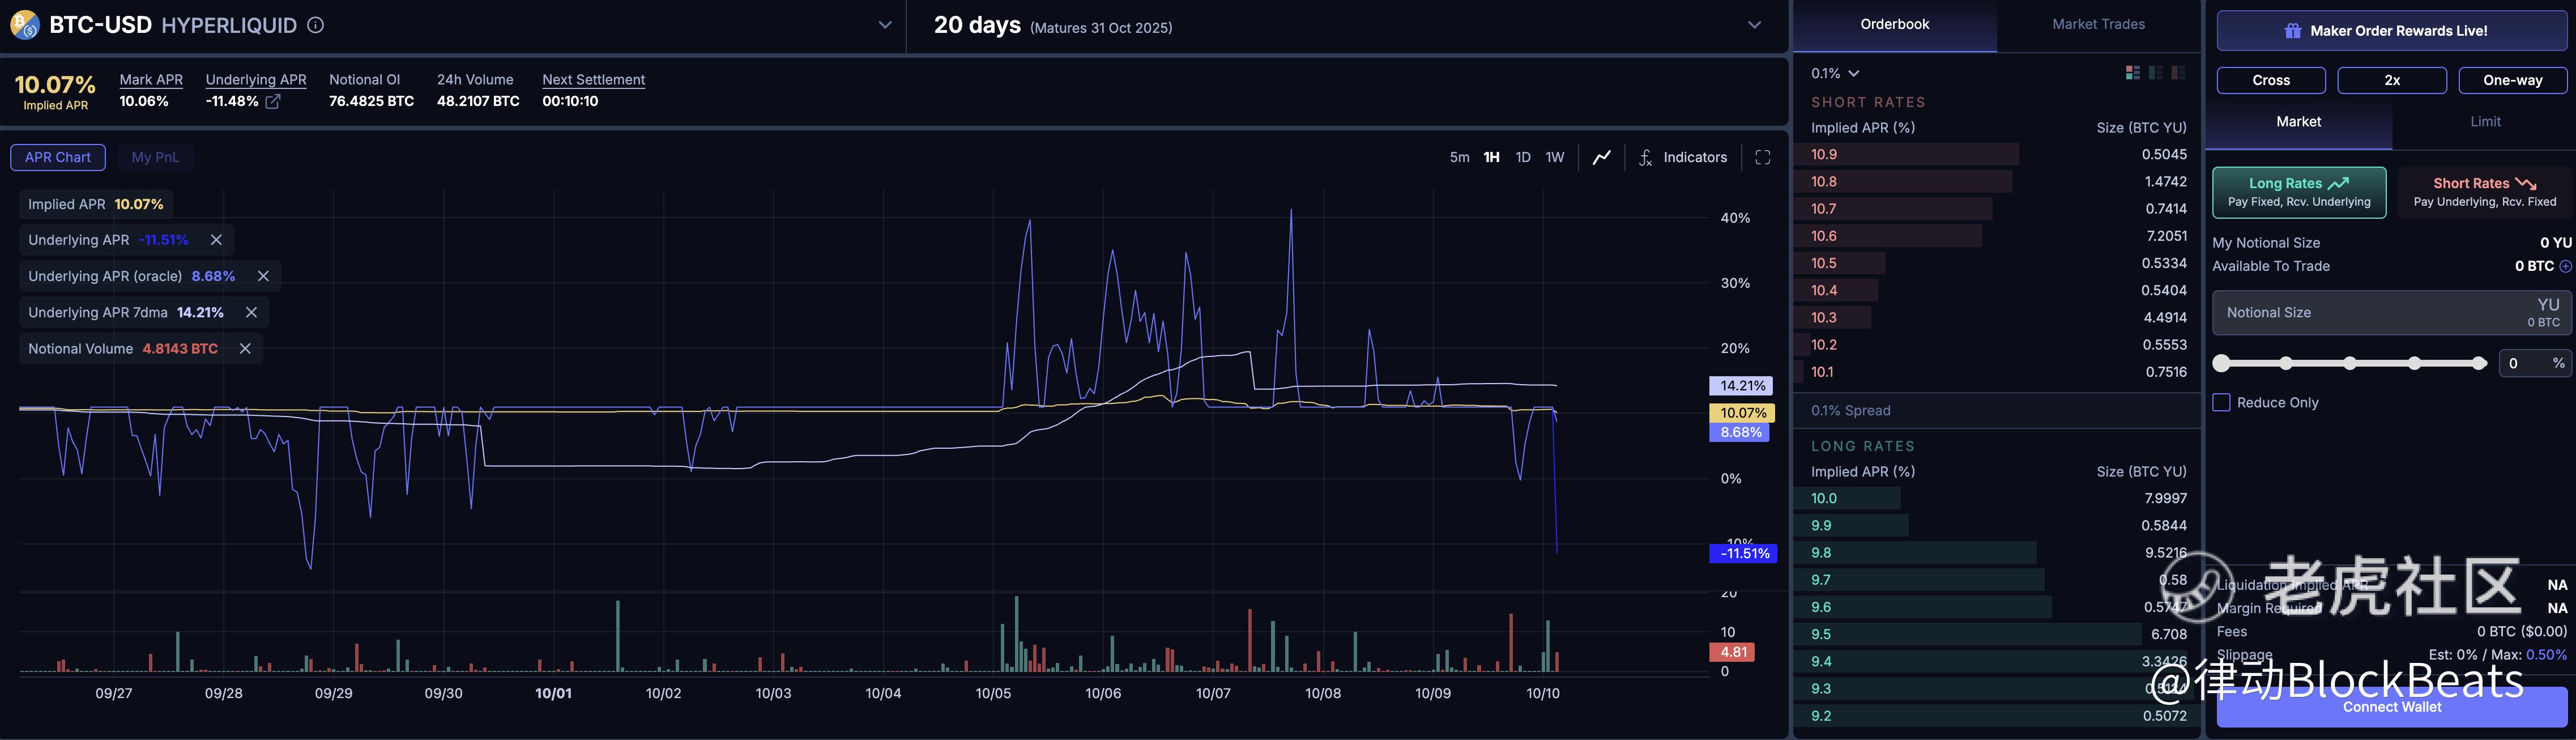
Task: Open Underlying APR external link icon
Action: (273, 101)
